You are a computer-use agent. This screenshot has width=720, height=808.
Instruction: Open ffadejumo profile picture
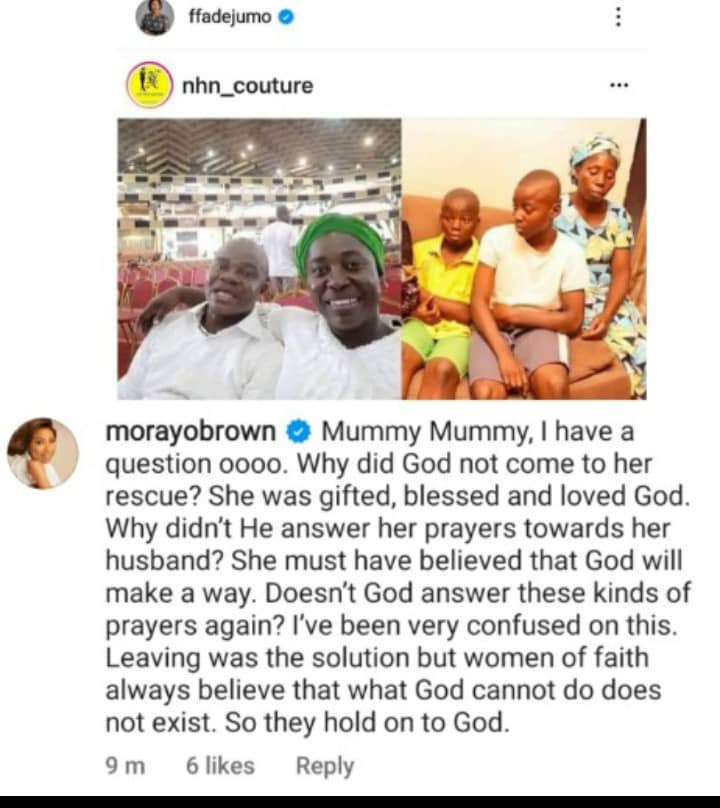tap(154, 18)
